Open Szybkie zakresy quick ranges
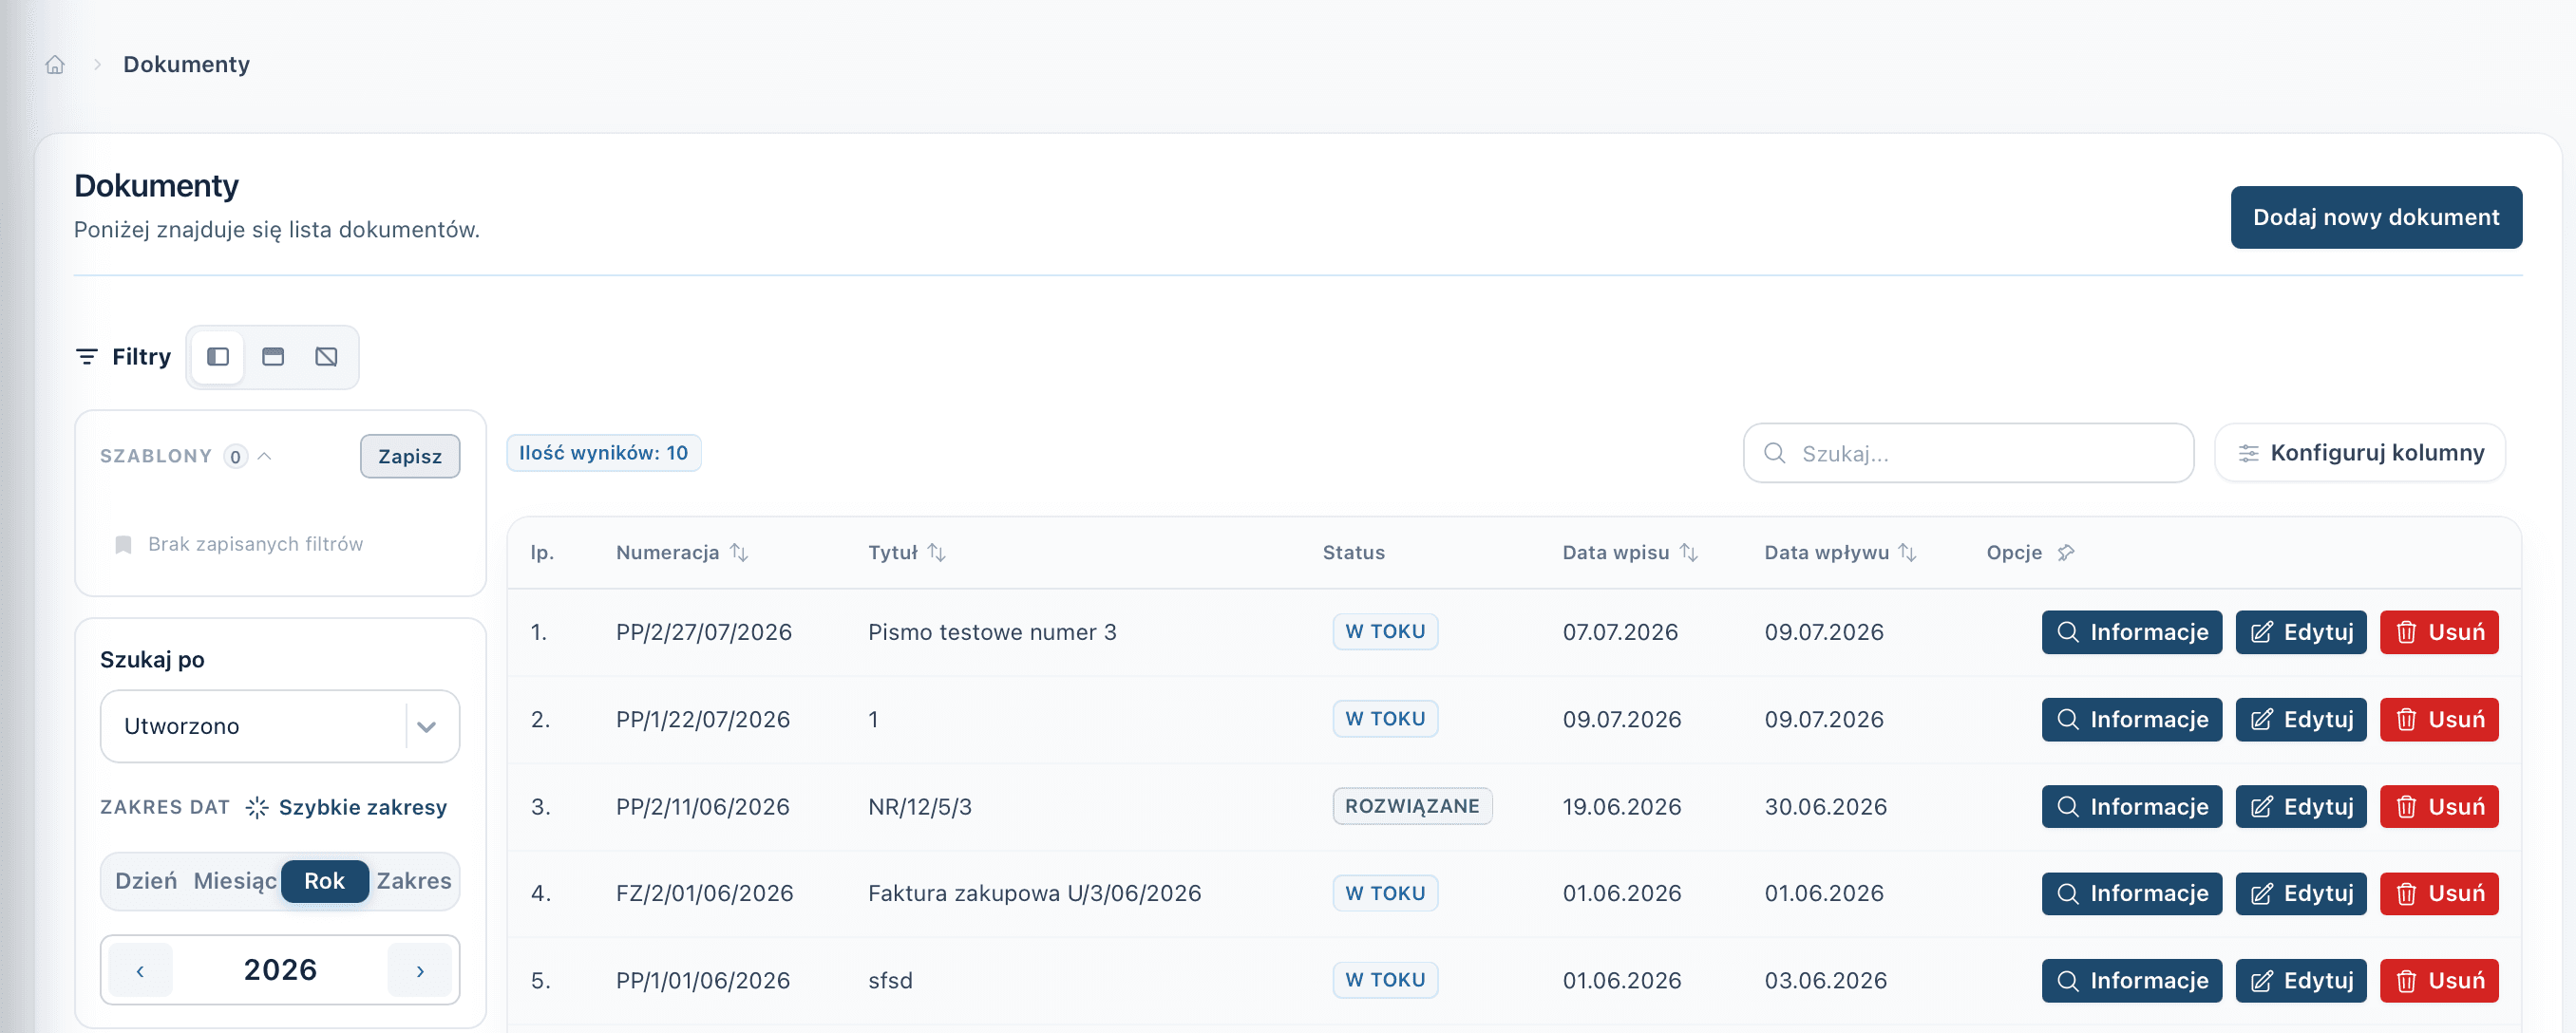The image size is (2576, 1033). click(346, 807)
